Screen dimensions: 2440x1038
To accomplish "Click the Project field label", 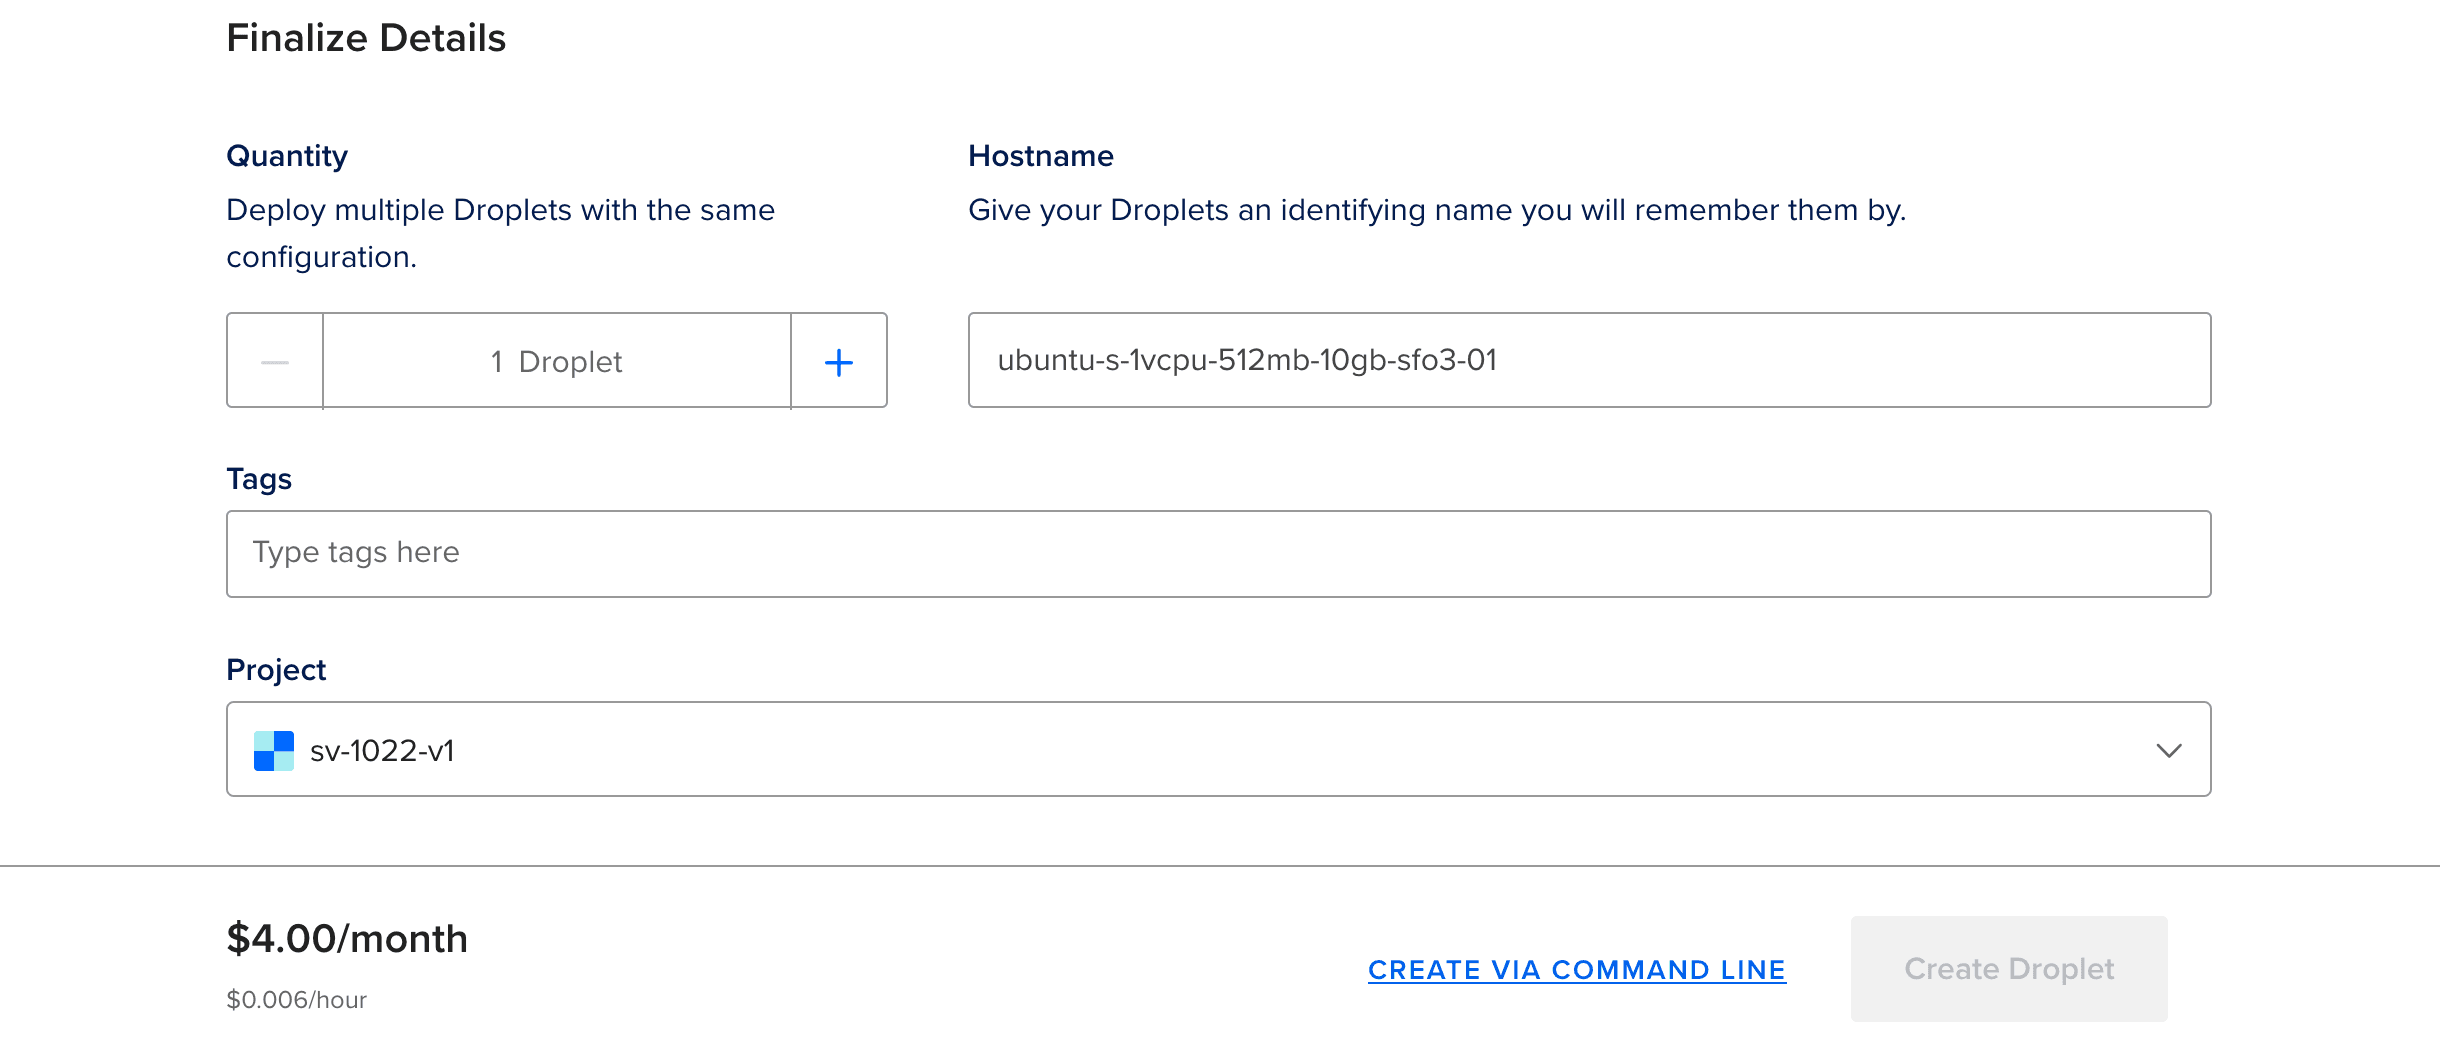I will 276,670.
